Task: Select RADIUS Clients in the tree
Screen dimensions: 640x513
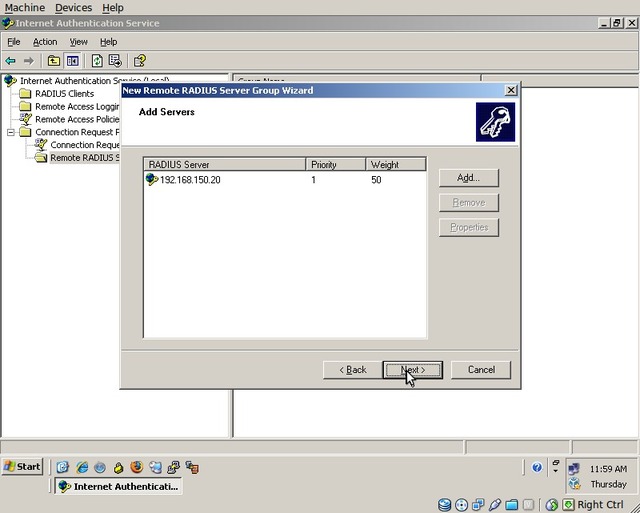Action: point(64,94)
